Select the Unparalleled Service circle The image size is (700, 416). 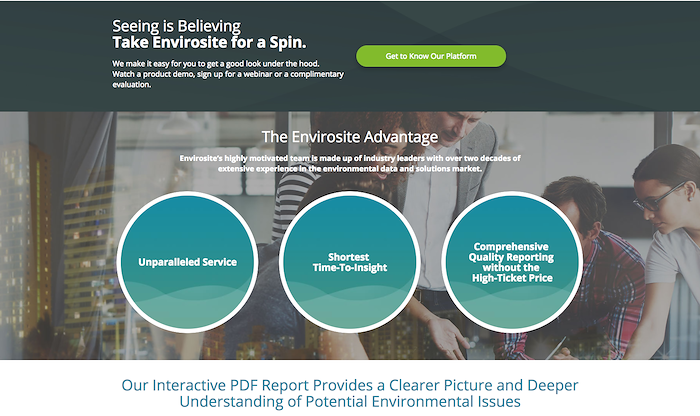188,262
